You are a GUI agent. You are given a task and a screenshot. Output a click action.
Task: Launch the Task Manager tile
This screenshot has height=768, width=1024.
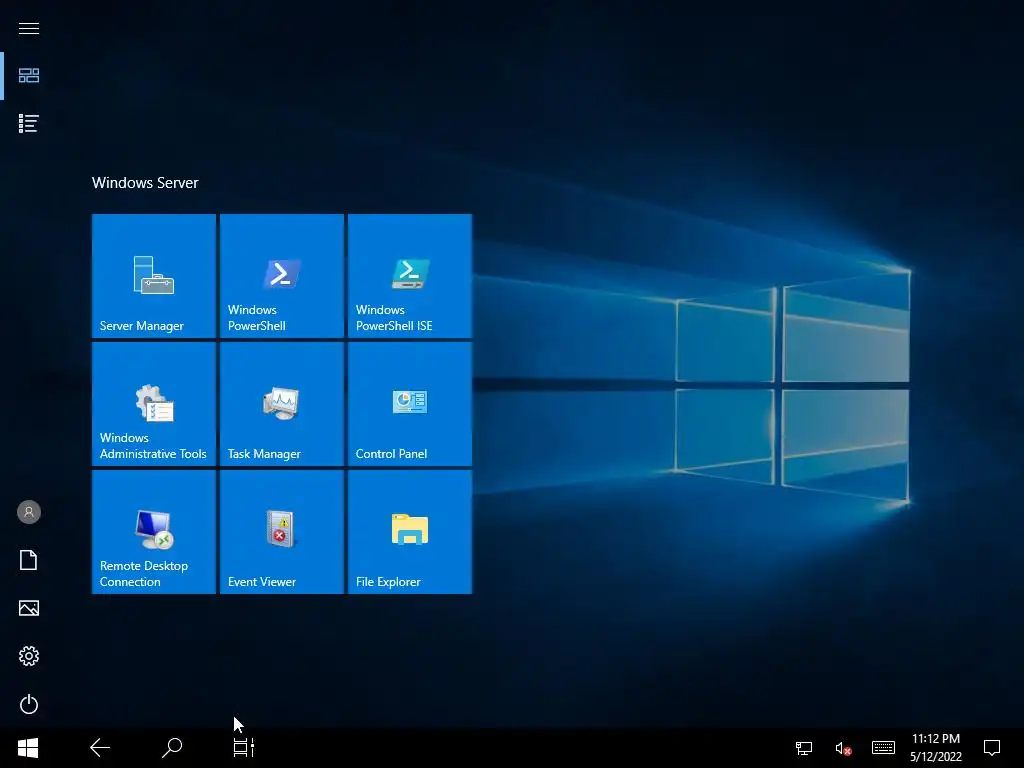pos(281,404)
